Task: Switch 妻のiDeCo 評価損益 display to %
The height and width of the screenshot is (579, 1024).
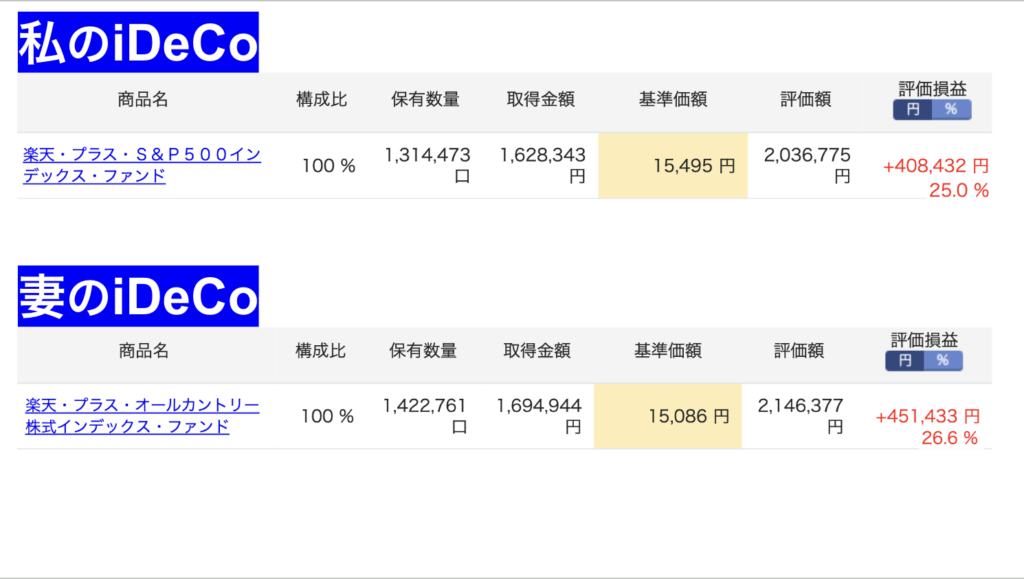Action: coord(942,361)
